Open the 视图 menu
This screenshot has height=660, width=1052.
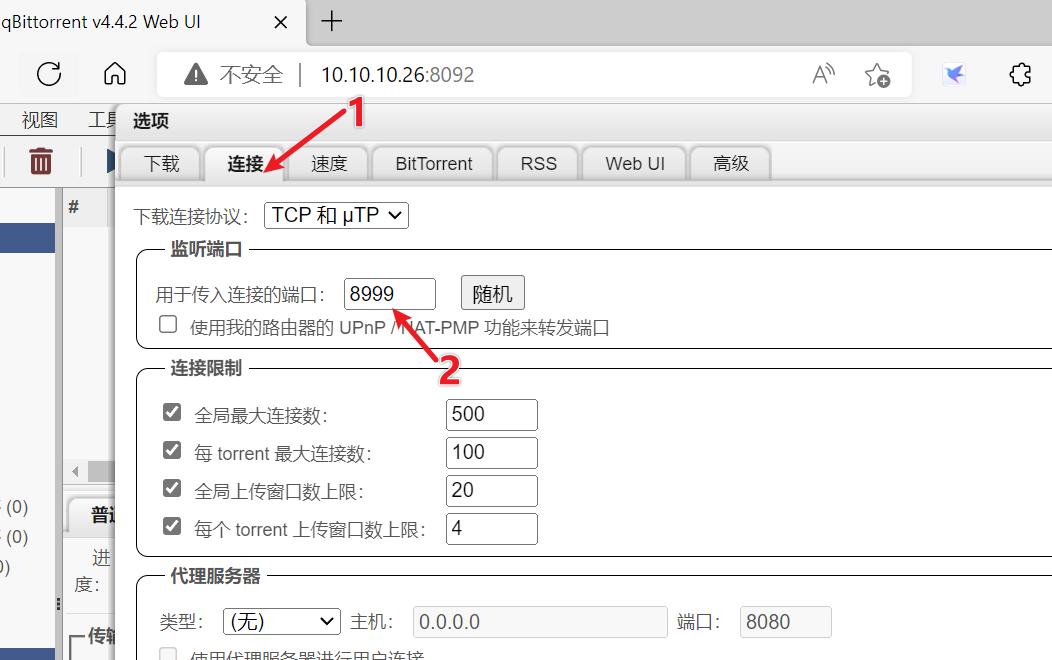tap(38, 119)
